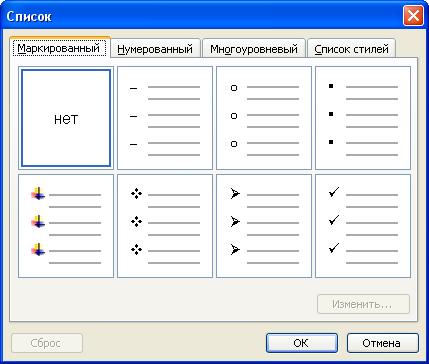Click the Изменить... button

click(x=363, y=304)
